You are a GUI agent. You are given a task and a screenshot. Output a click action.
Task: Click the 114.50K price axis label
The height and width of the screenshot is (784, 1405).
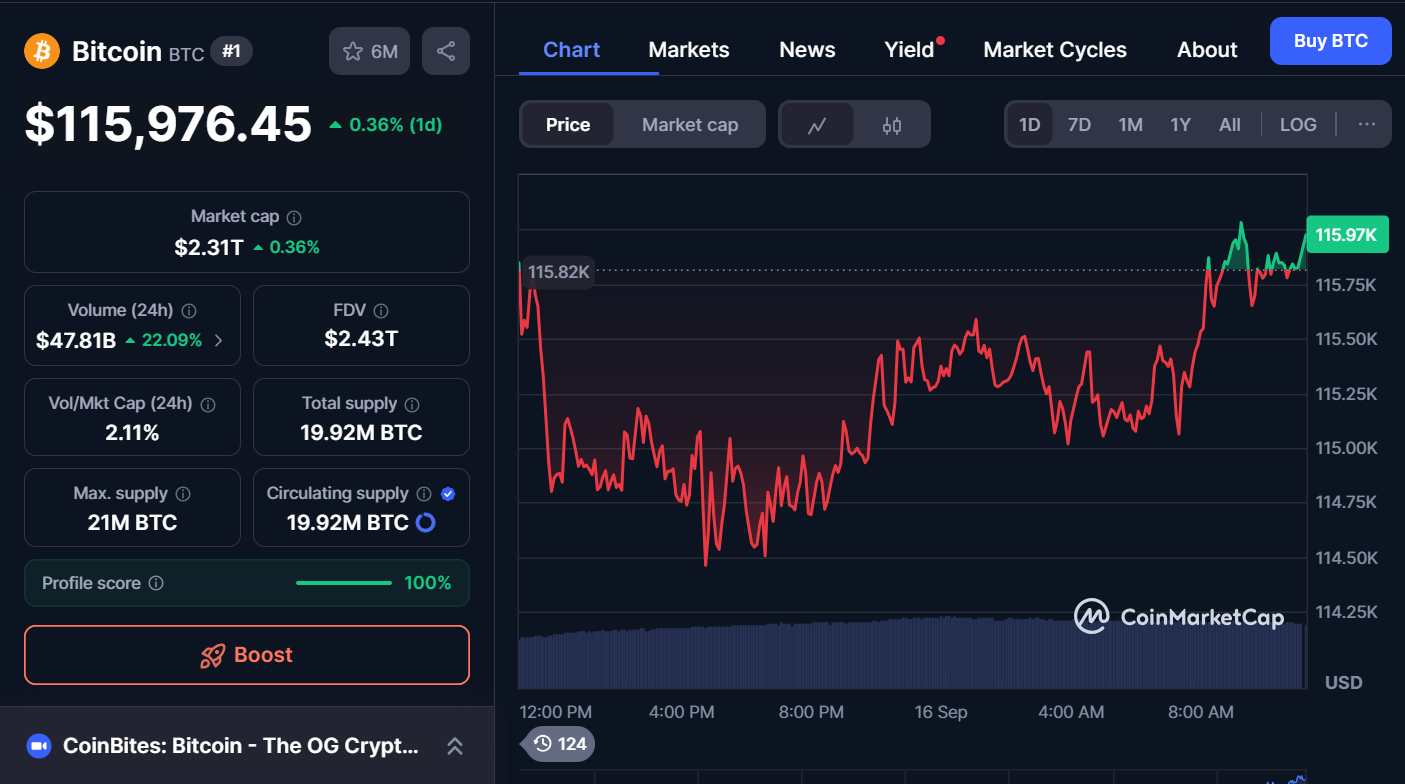coord(1346,557)
